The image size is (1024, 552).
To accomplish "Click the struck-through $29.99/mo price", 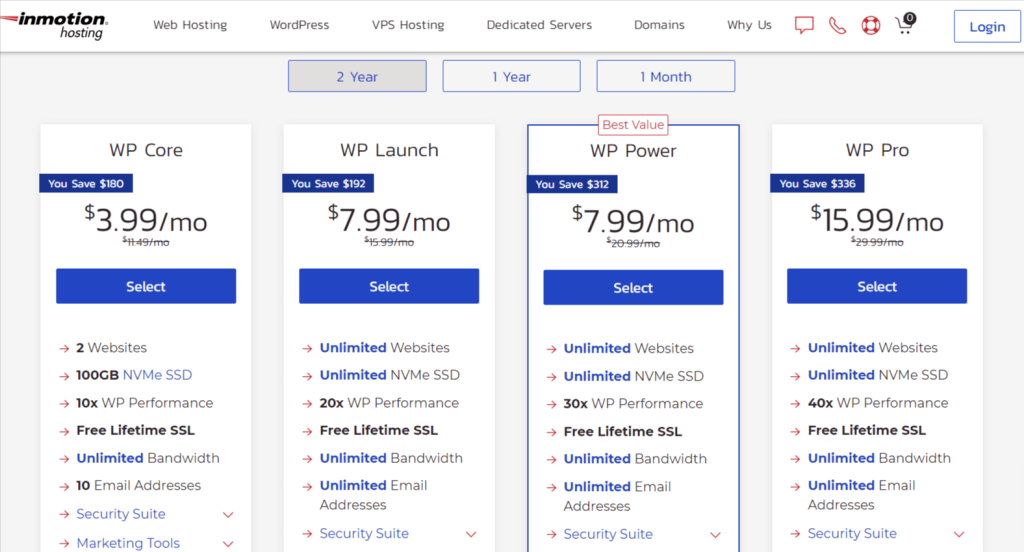I will (x=877, y=242).
